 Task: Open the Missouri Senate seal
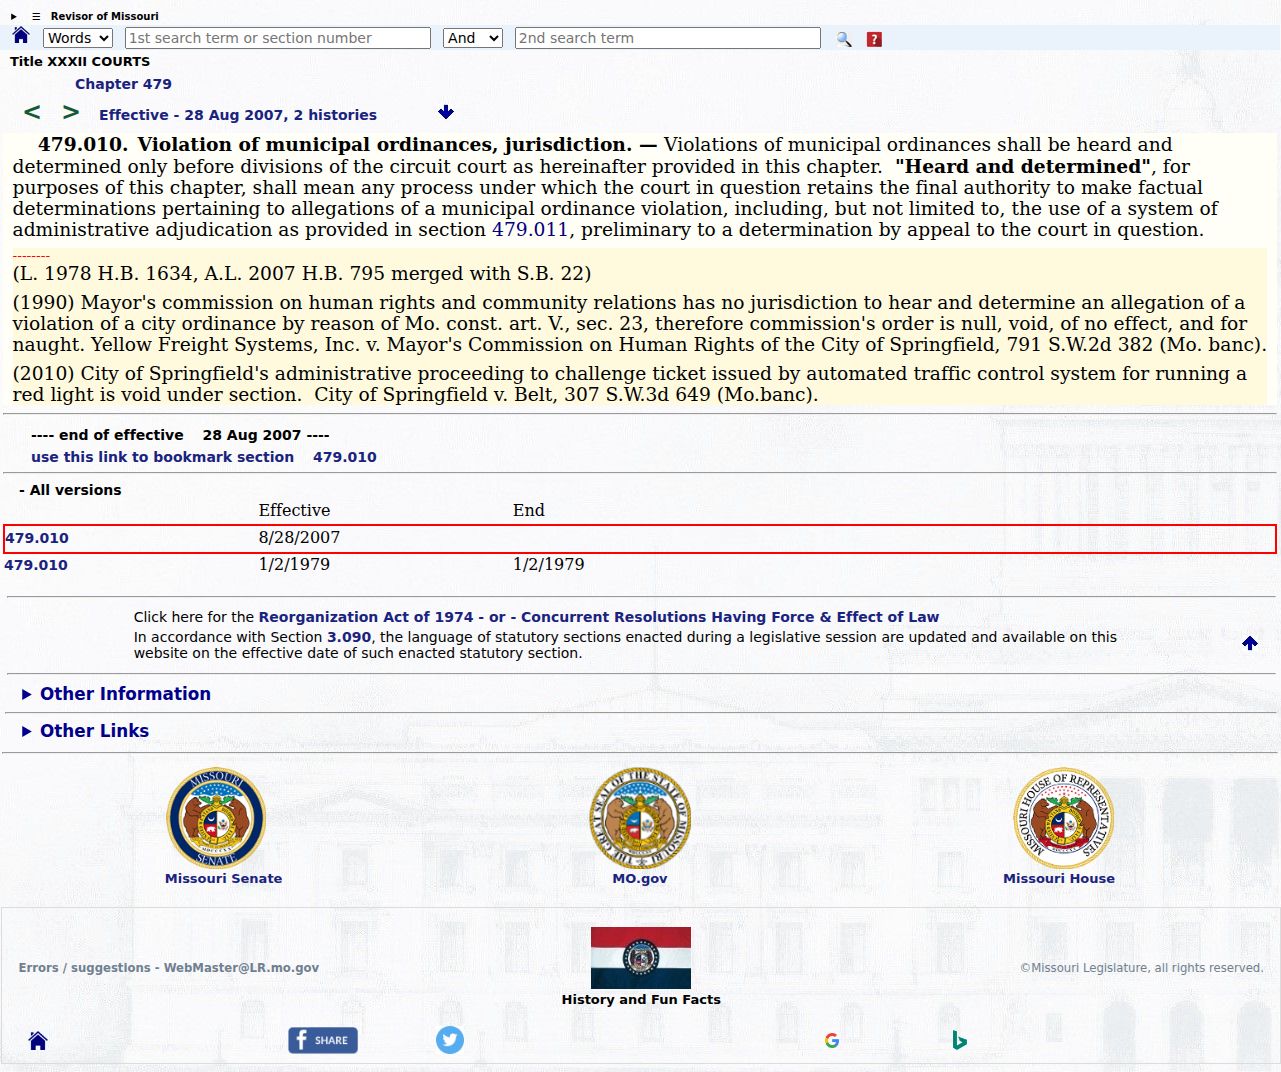coord(216,818)
